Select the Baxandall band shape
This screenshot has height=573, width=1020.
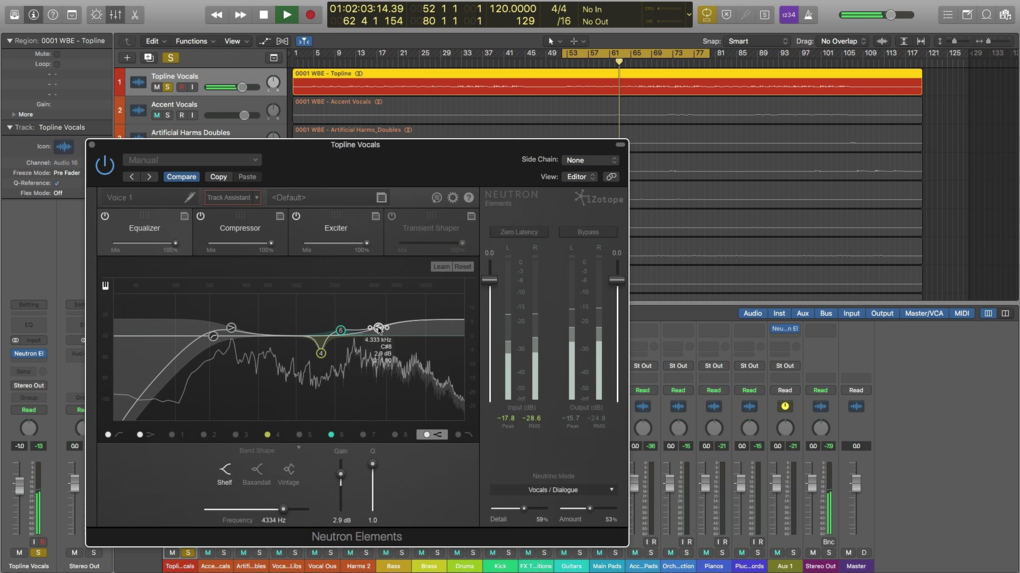[256, 473]
